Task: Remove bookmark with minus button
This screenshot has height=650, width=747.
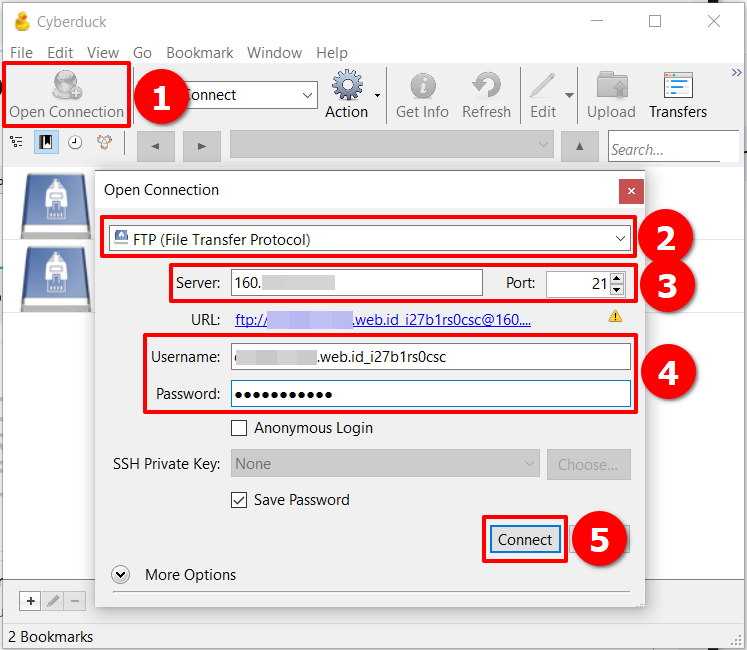Action: [x=75, y=601]
